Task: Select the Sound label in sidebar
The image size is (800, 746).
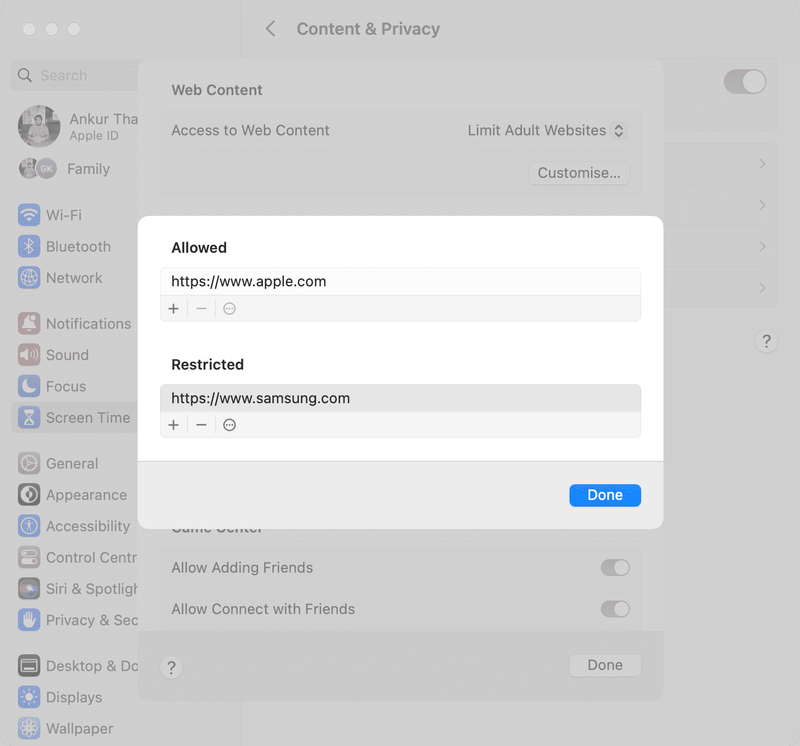Action: tap(67, 355)
